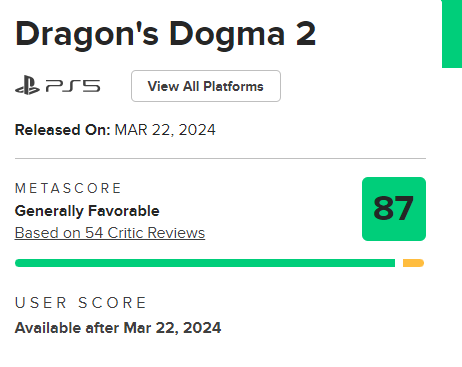
Task: Click the METASCORE section label
Action: tap(68, 188)
